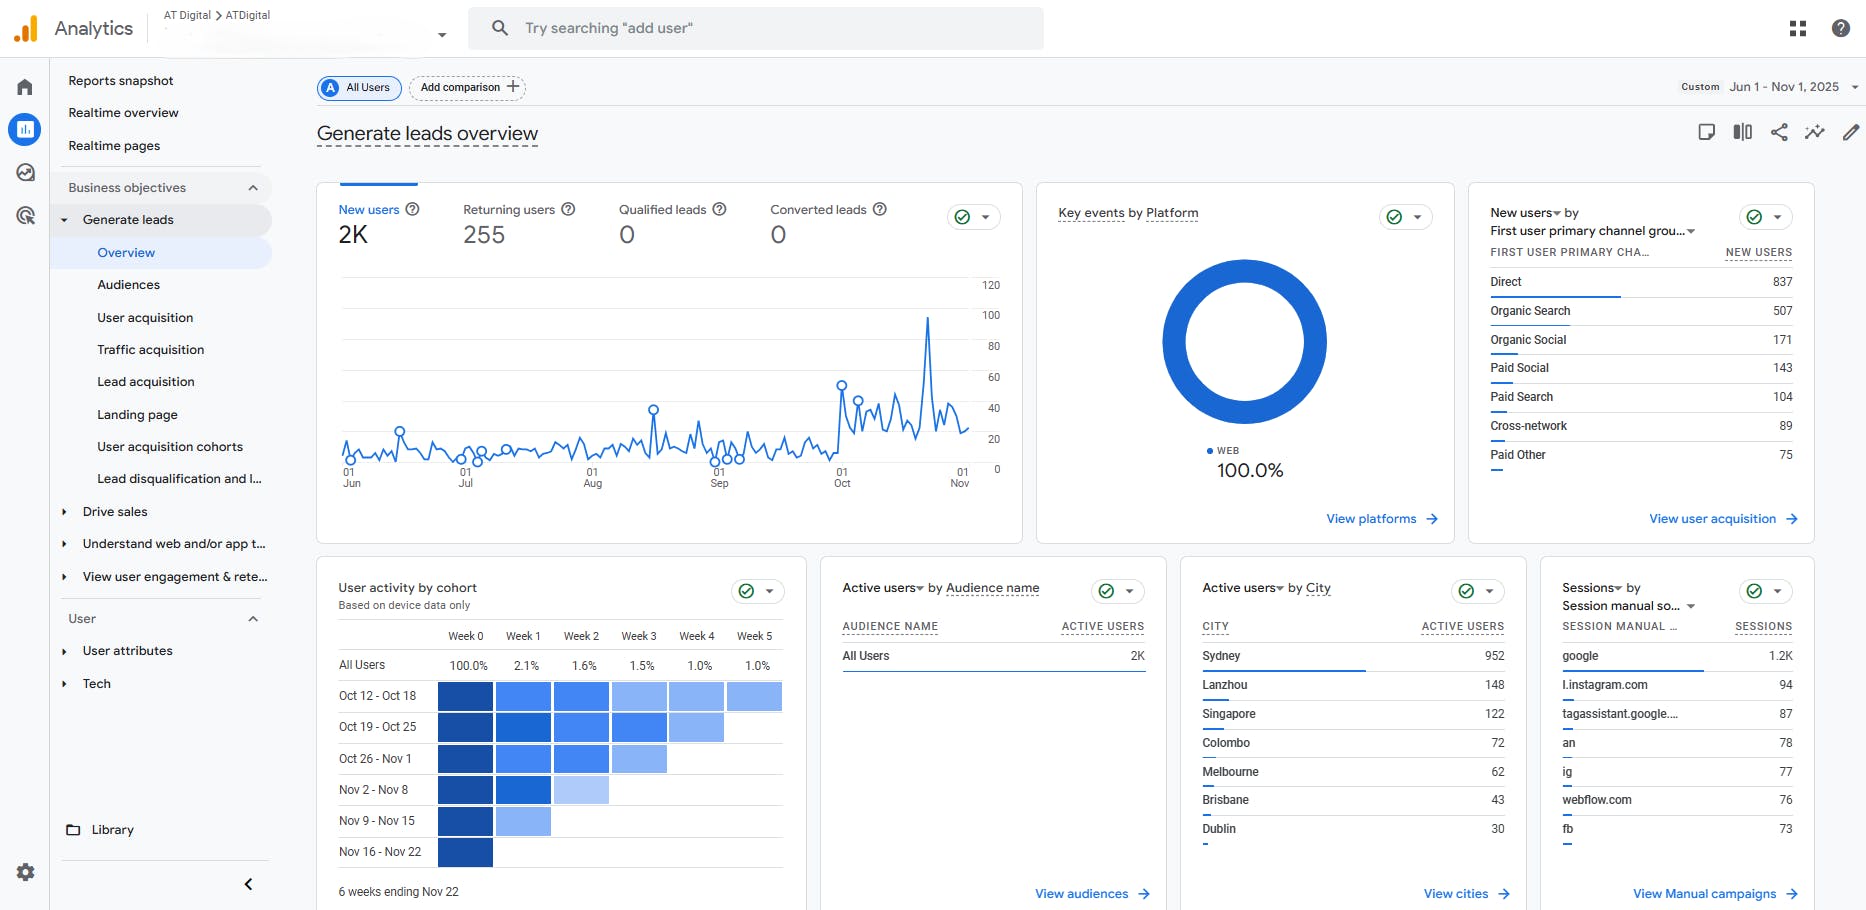Collapse the User section chevron

coord(253,618)
